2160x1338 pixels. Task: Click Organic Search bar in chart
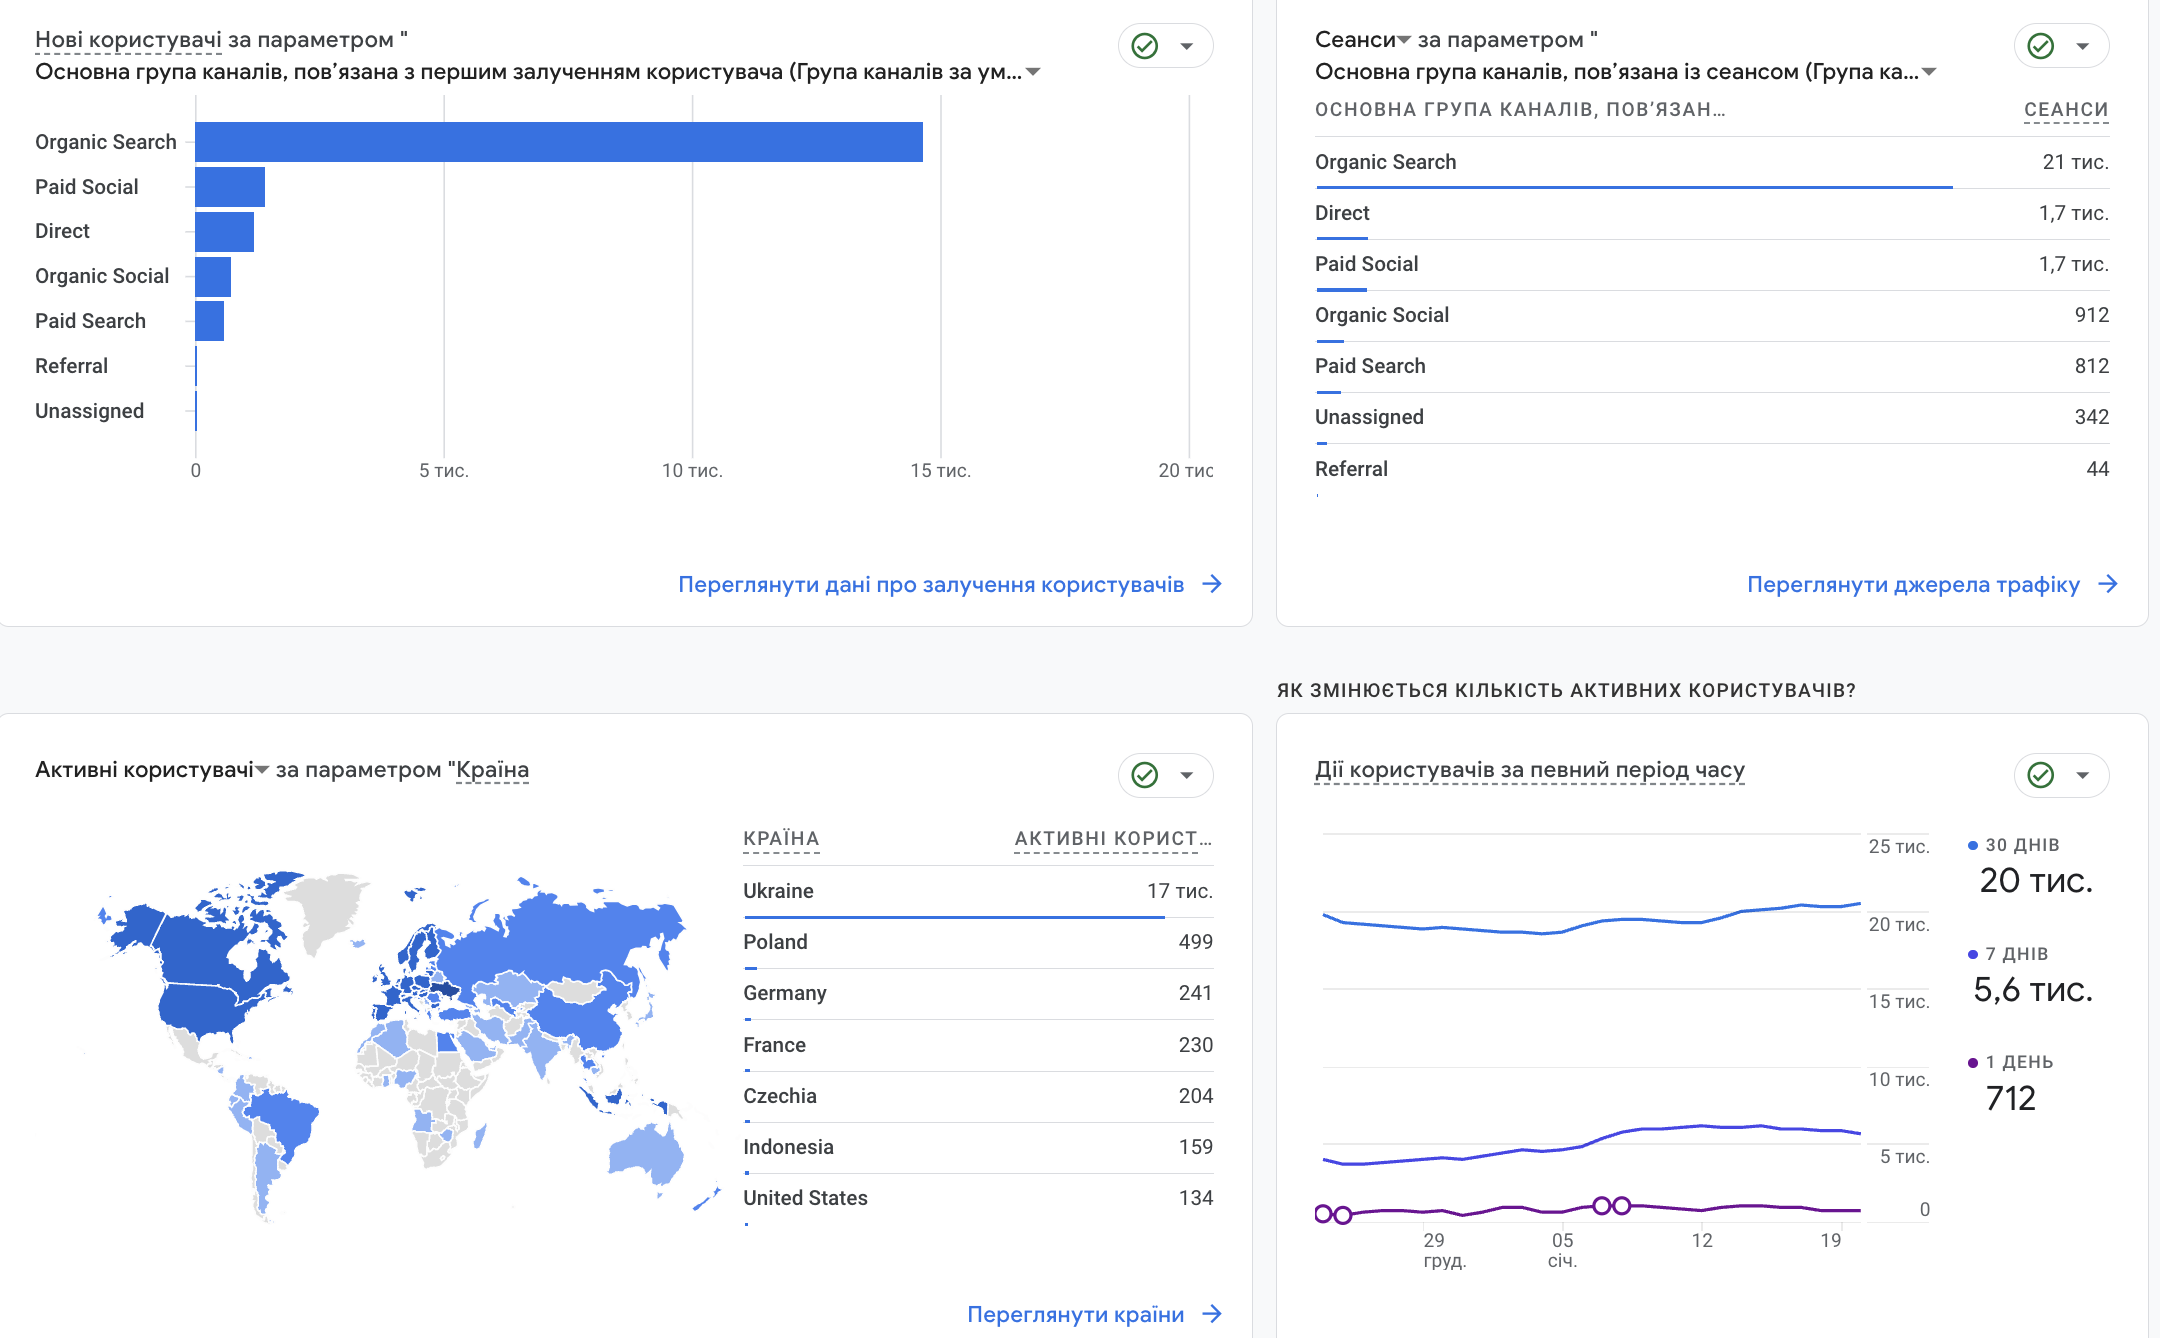(x=558, y=142)
